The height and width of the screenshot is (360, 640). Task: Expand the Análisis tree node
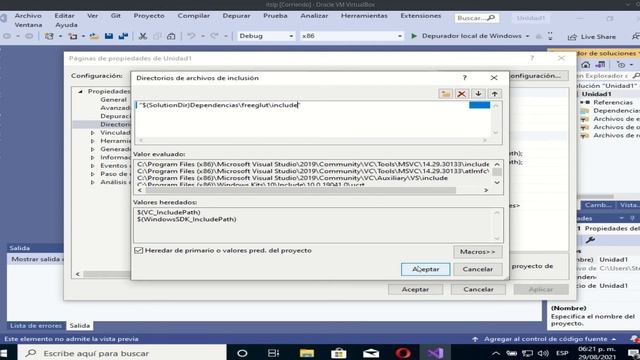coord(93,182)
